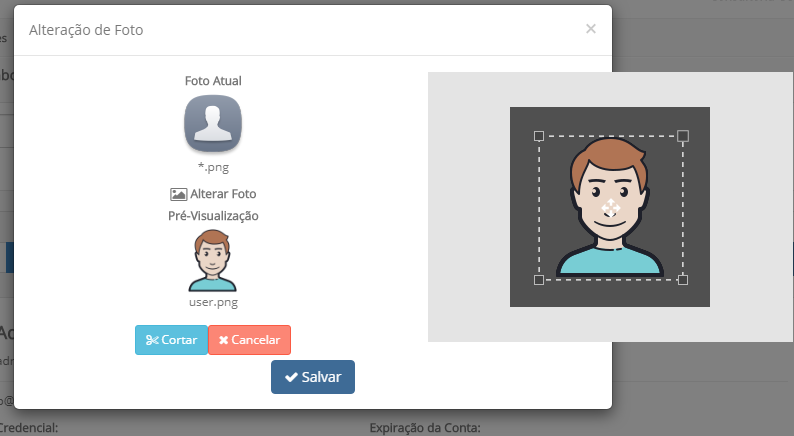Image resolution: width=794 pixels, height=436 pixels.
Task: Click the move crosshair in the crop selection
Action: (x=612, y=207)
